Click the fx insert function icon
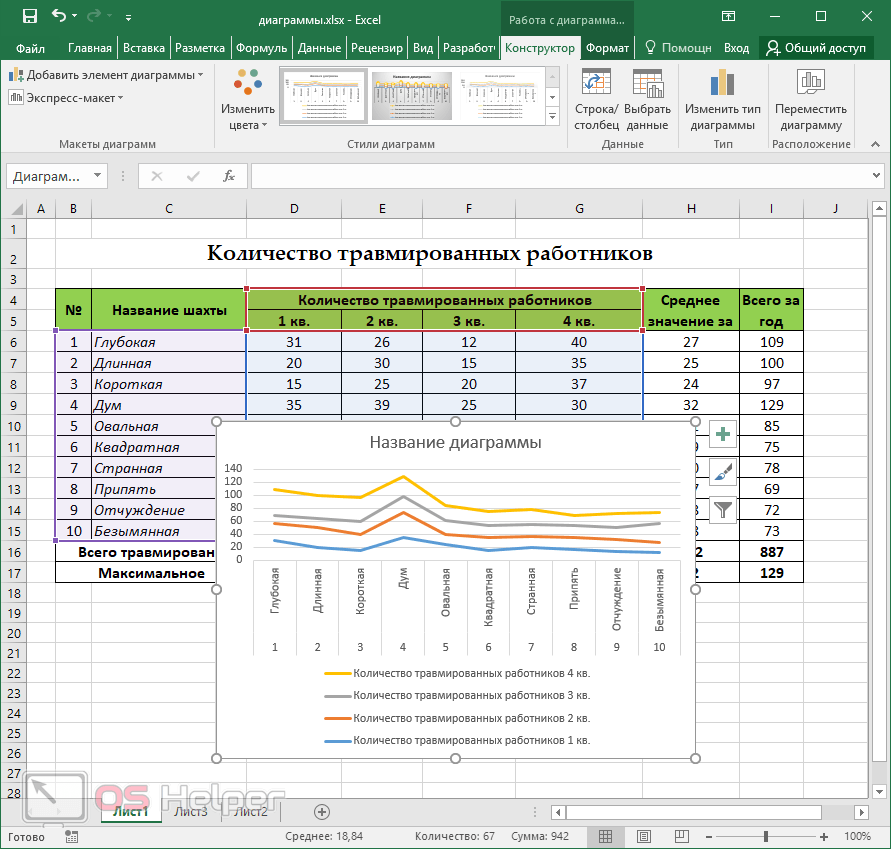This screenshot has width=891, height=849. click(x=228, y=176)
